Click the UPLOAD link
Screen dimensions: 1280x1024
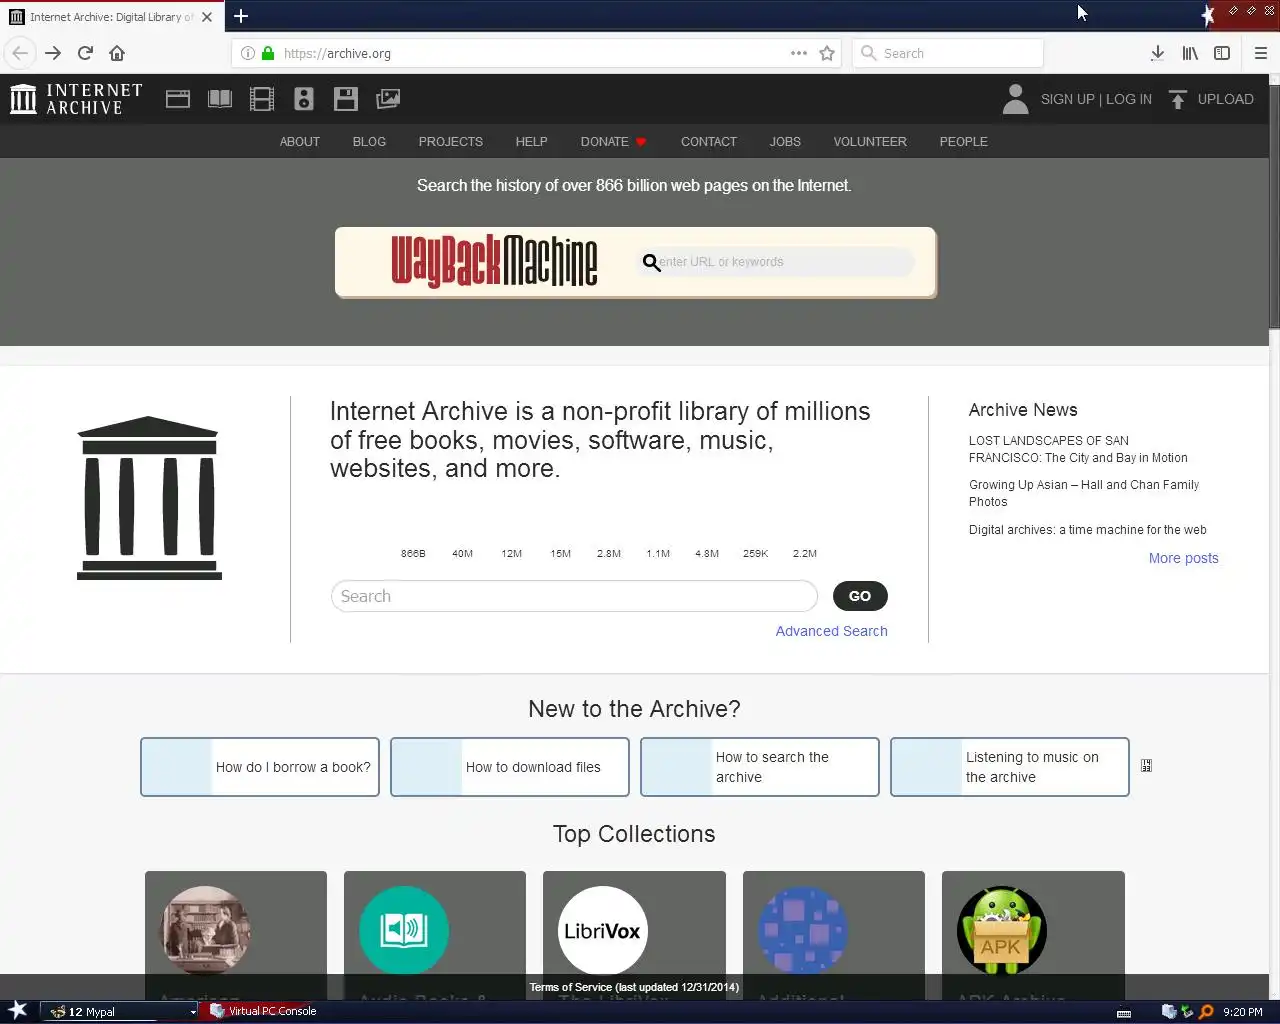[x=1225, y=99]
